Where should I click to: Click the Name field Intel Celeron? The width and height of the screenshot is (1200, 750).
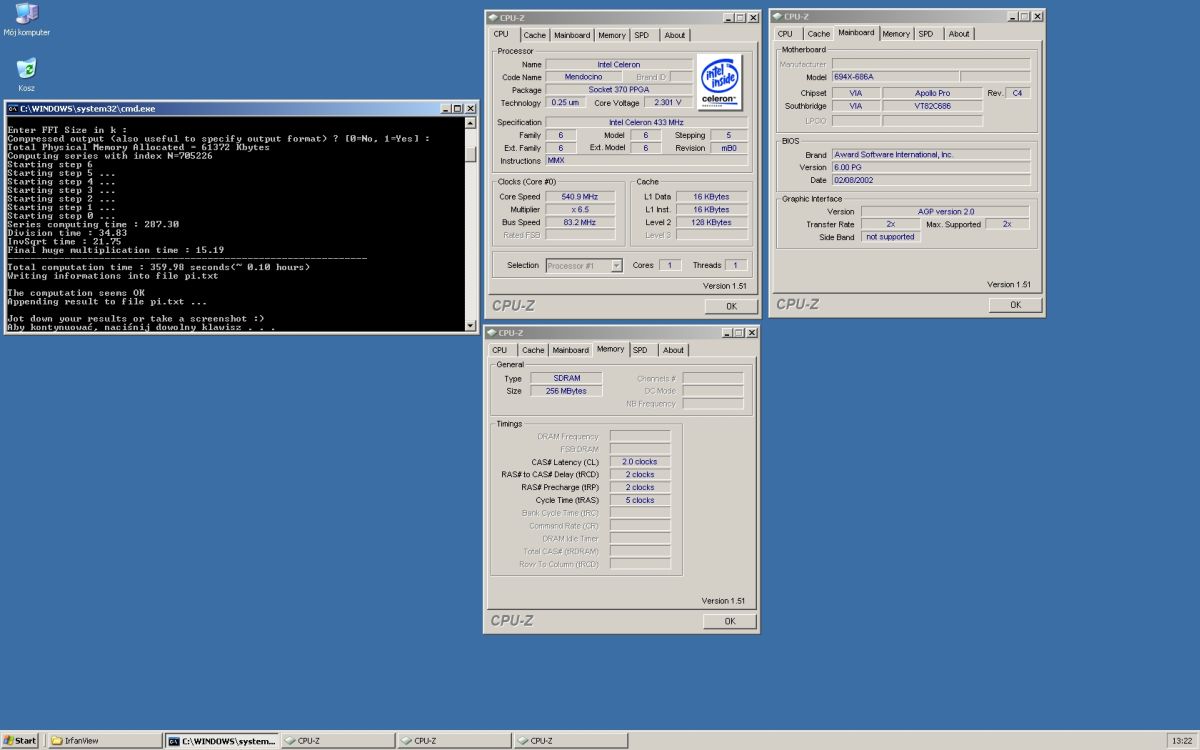click(x=620, y=64)
